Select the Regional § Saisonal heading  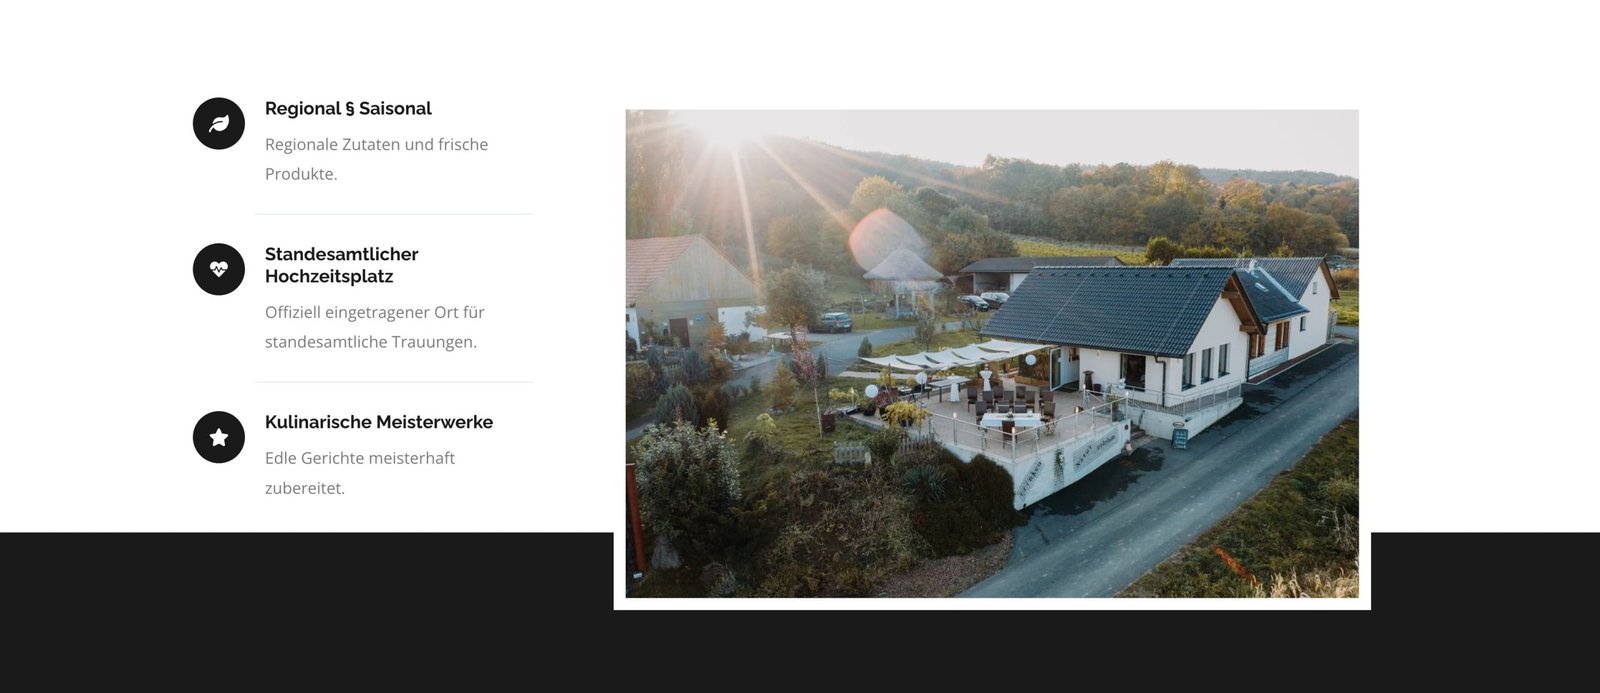348,108
